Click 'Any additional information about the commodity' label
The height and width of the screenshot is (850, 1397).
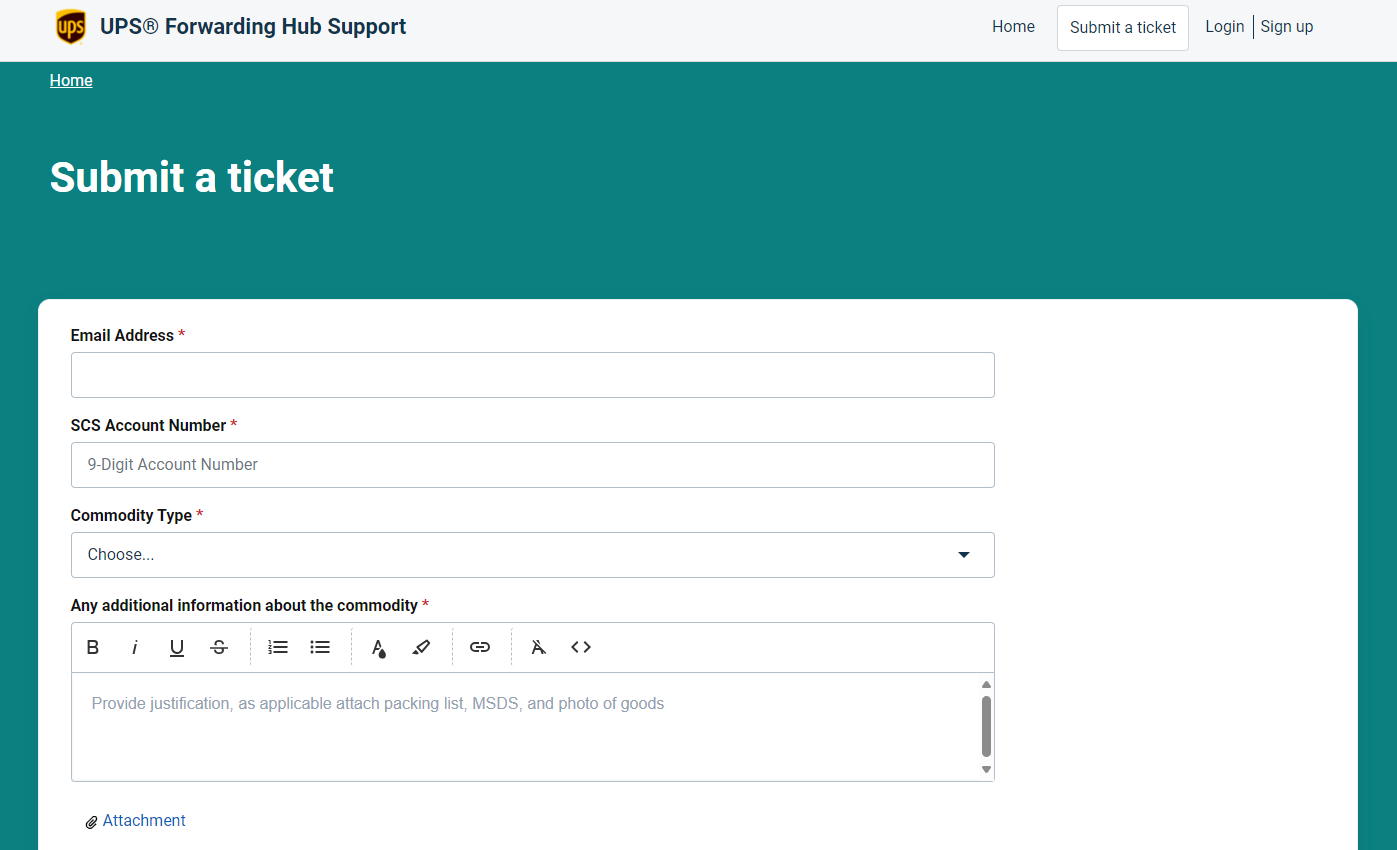tap(244, 605)
